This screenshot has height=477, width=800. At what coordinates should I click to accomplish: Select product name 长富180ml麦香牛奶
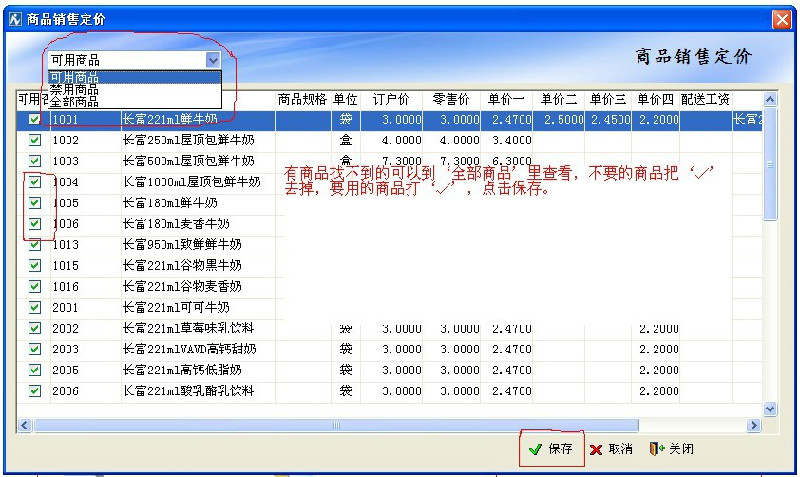tap(176, 223)
